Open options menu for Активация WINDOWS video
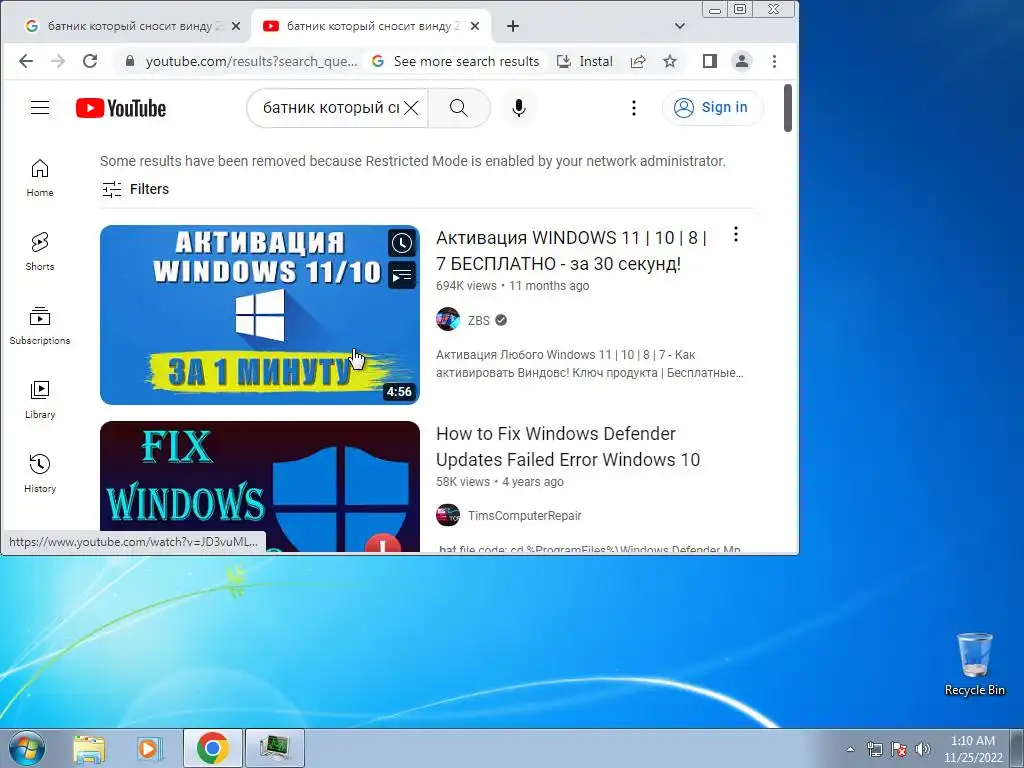Image resolution: width=1024 pixels, height=768 pixels. (x=736, y=234)
